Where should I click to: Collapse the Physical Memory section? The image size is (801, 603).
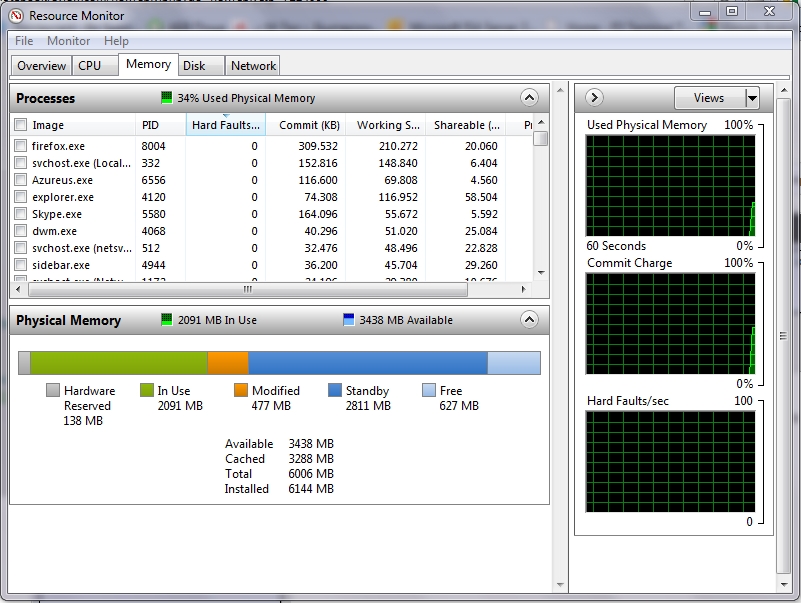529,320
